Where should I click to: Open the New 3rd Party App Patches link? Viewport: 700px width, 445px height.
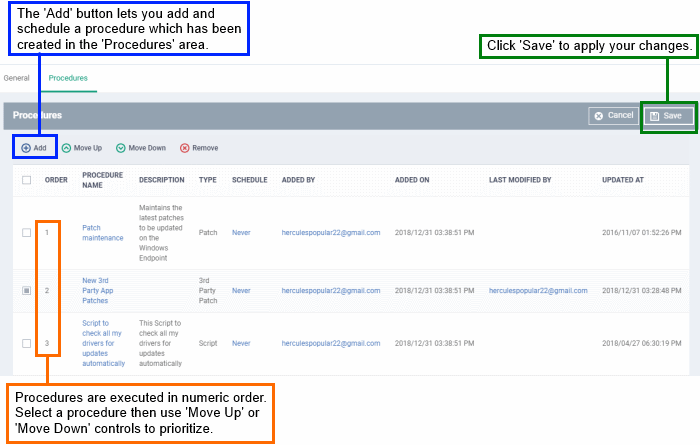tap(98, 291)
